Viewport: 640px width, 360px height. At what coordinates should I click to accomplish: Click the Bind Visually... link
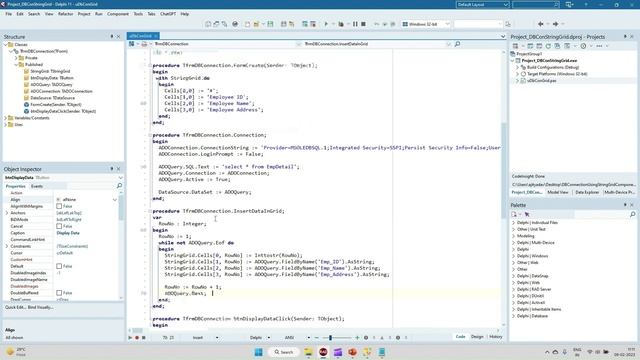[41, 307]
